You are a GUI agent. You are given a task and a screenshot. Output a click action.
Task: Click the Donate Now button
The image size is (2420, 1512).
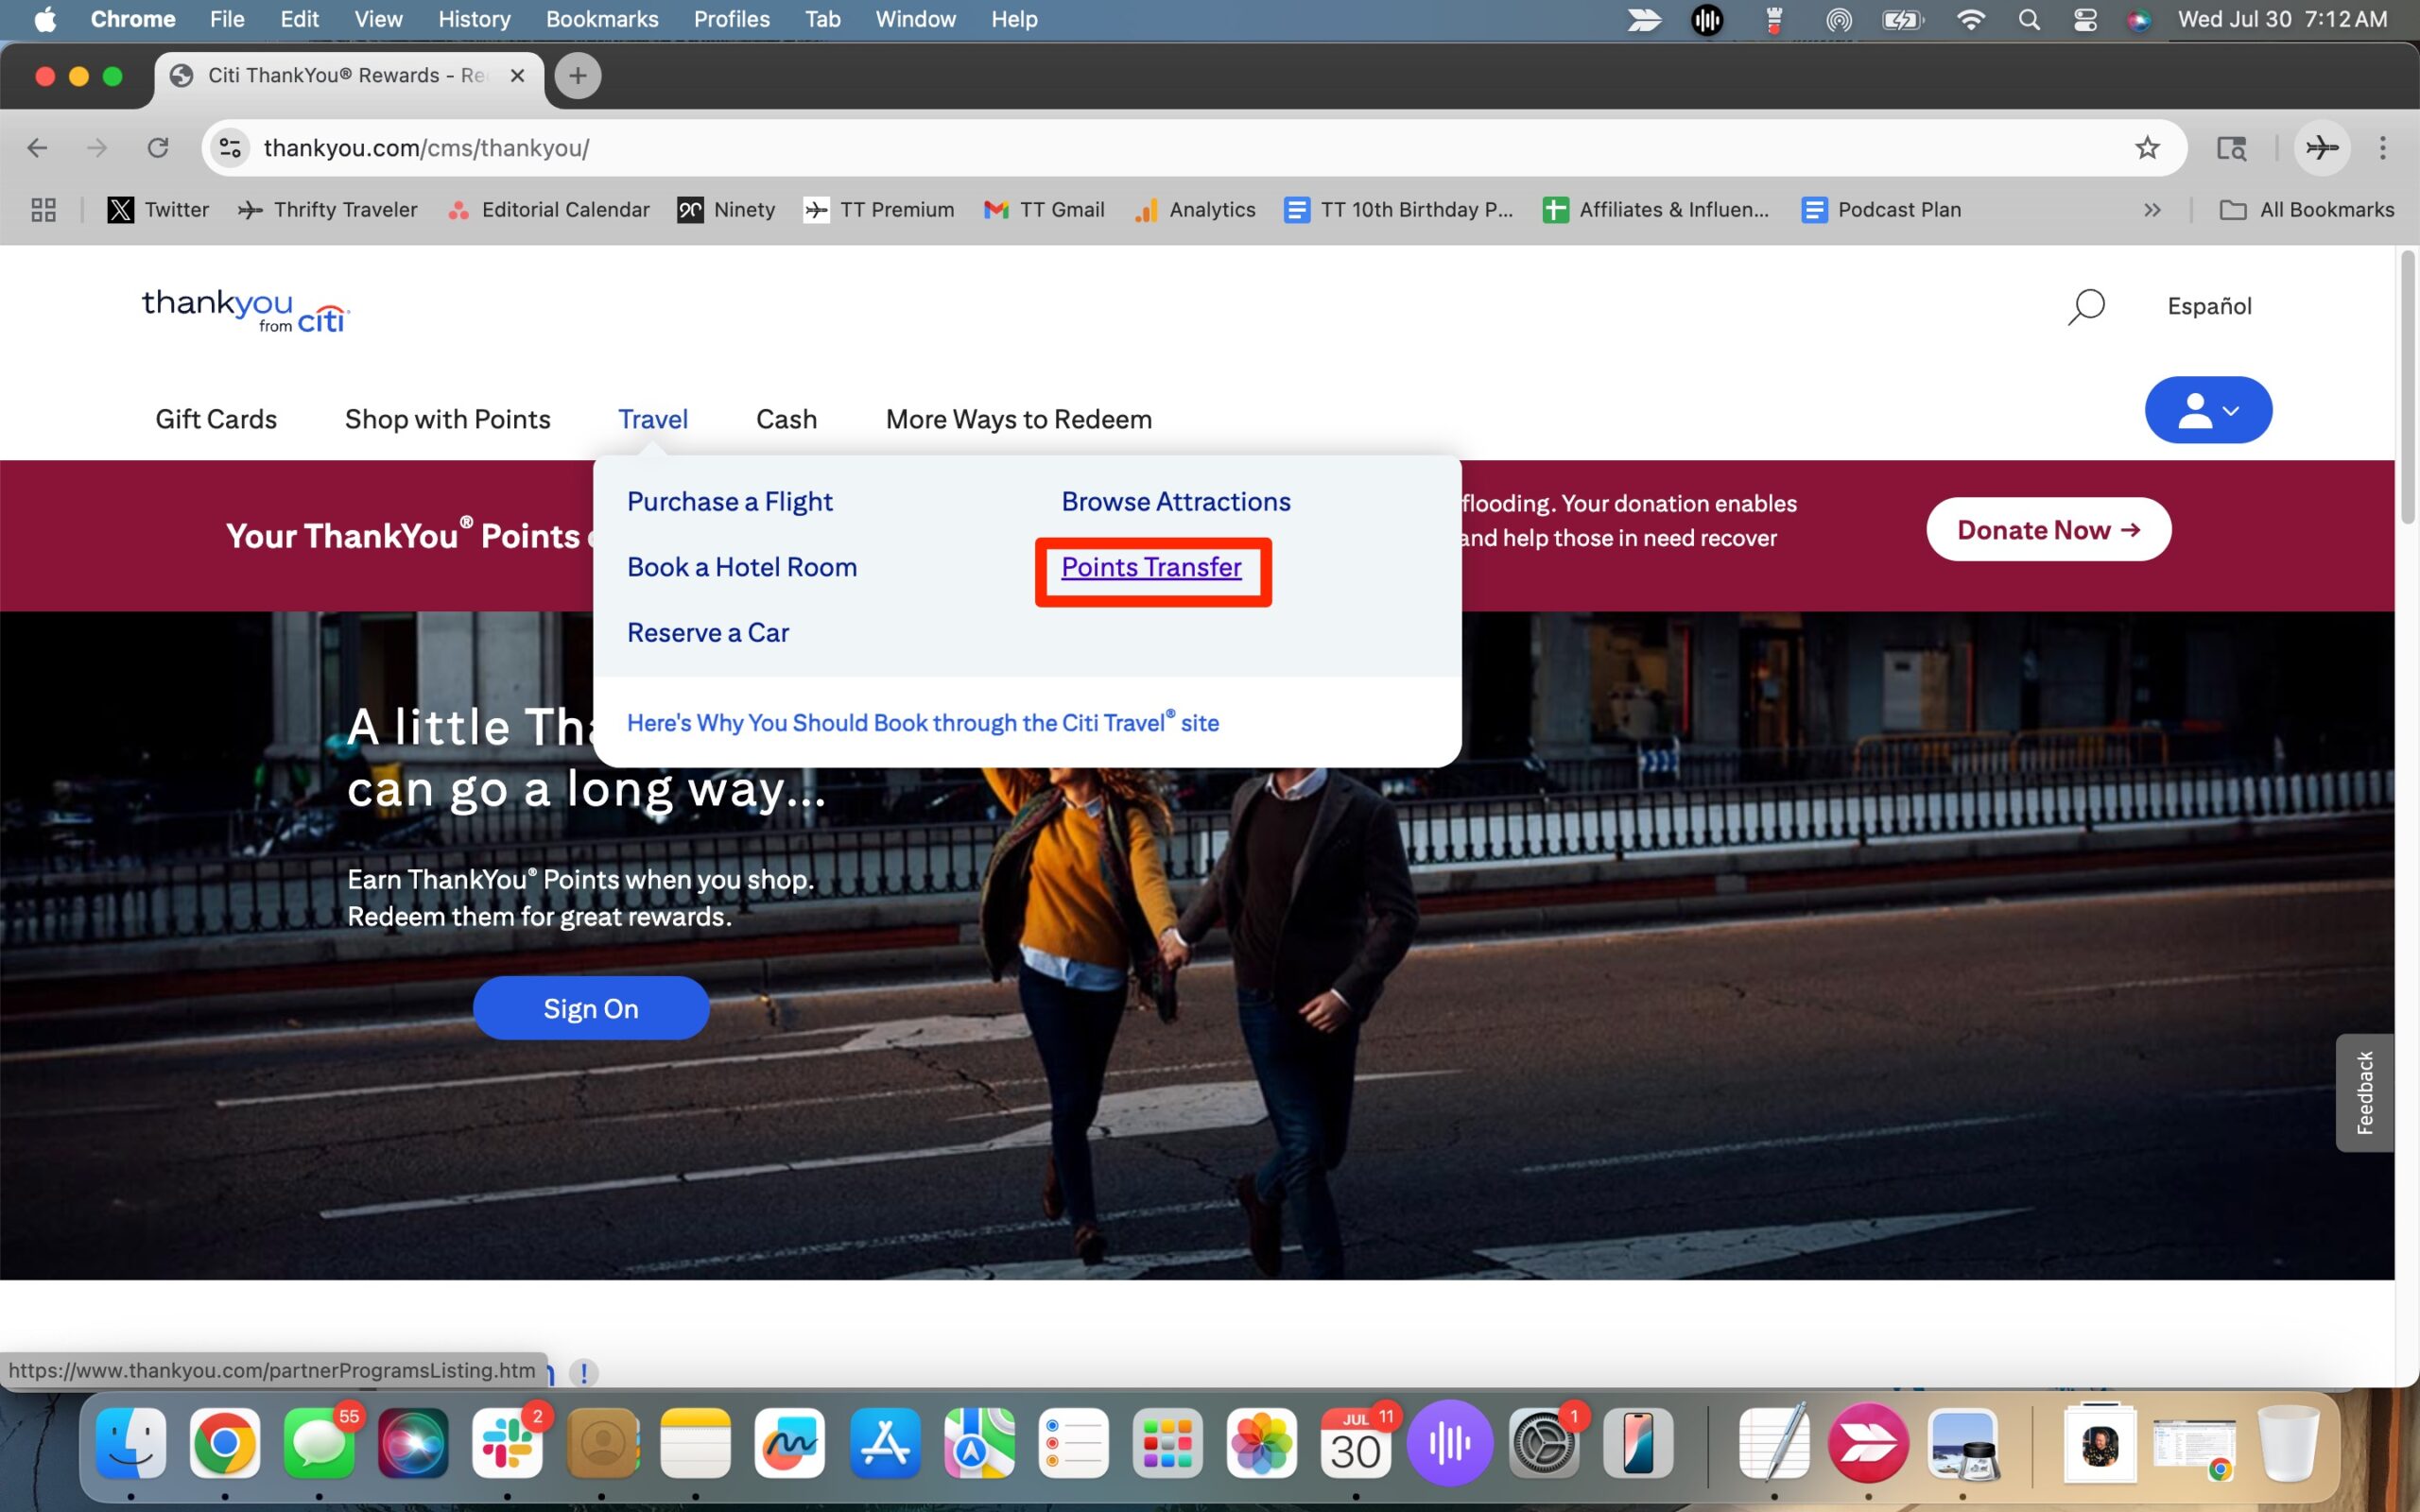[x=2048, y=529]
